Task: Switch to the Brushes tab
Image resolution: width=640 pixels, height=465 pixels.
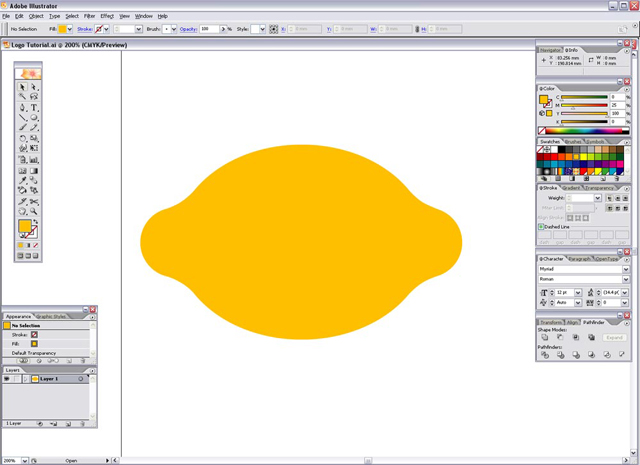Action: (573, 142)
